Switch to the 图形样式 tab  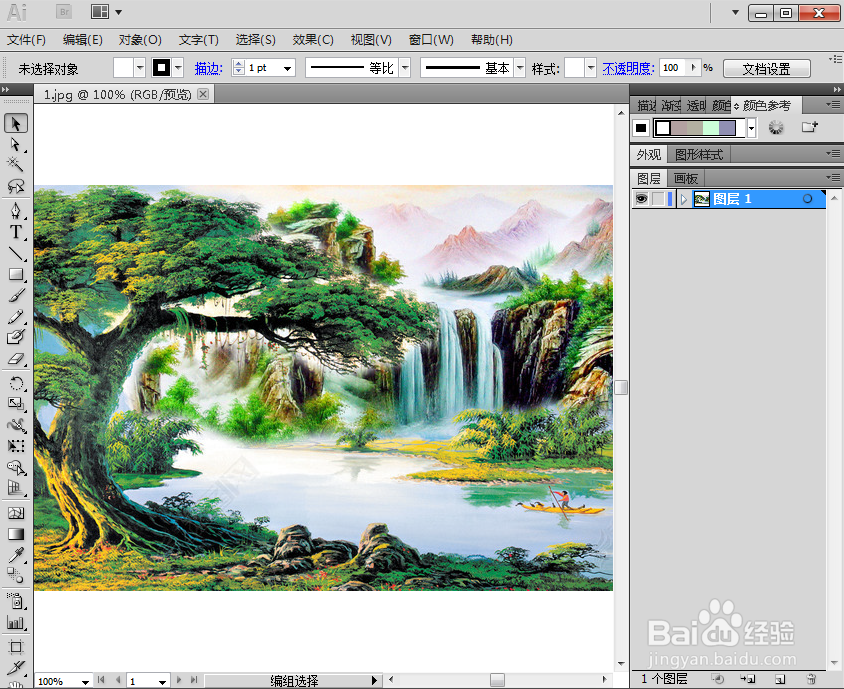click(699, 154)
